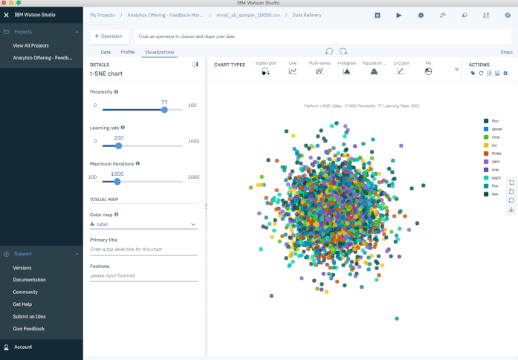Click the save refinery flow icon
Viewport: 518px width, 360px height.
click(x=377, y=15)
